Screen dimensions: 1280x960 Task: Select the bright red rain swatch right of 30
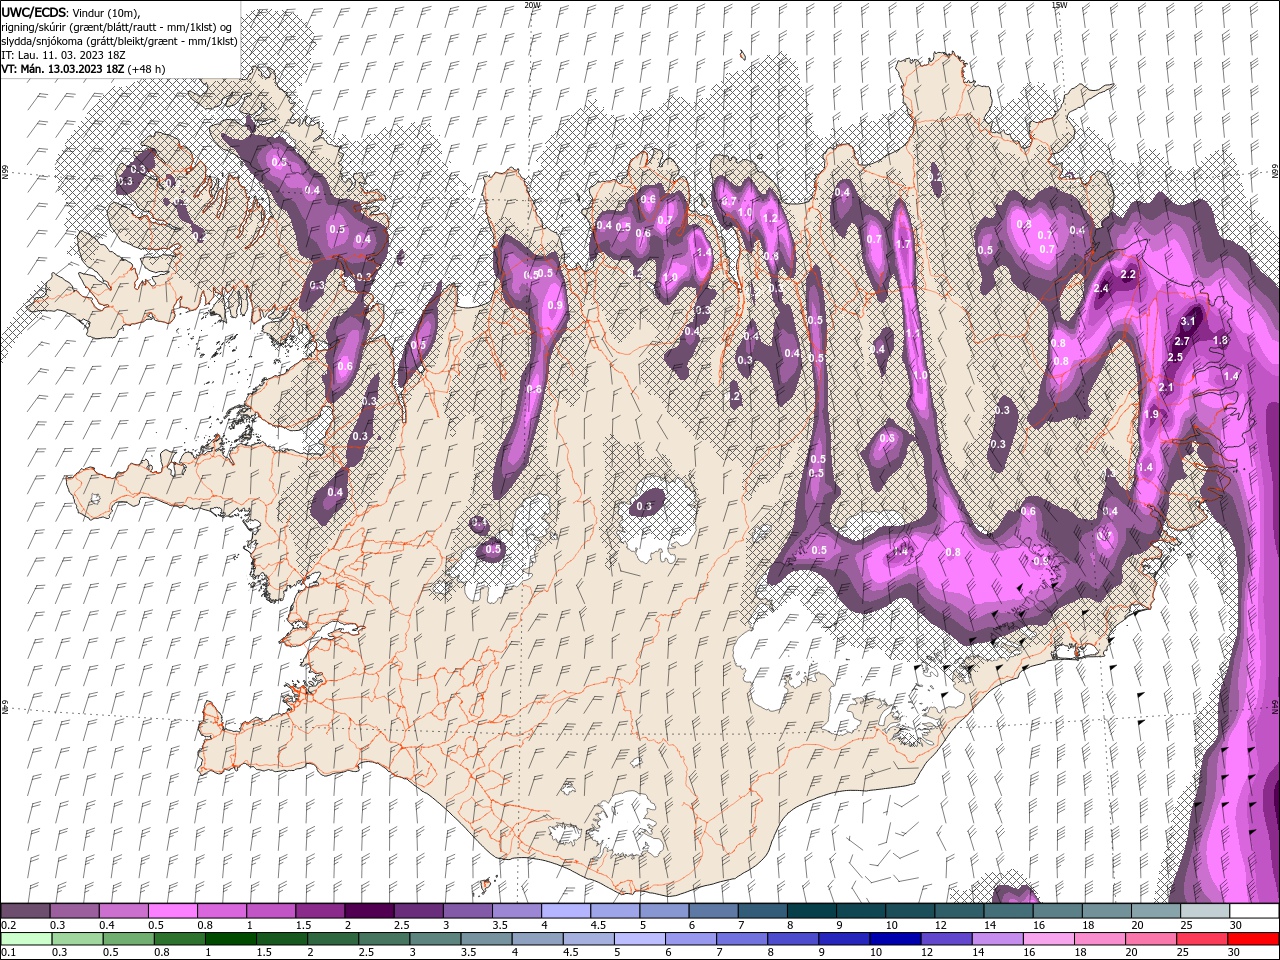coord(1254,939)
